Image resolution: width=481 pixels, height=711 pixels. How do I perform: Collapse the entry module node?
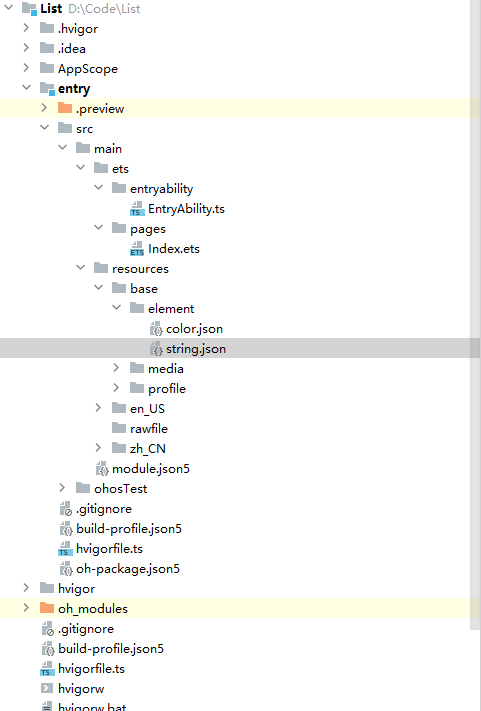(26, 88)
